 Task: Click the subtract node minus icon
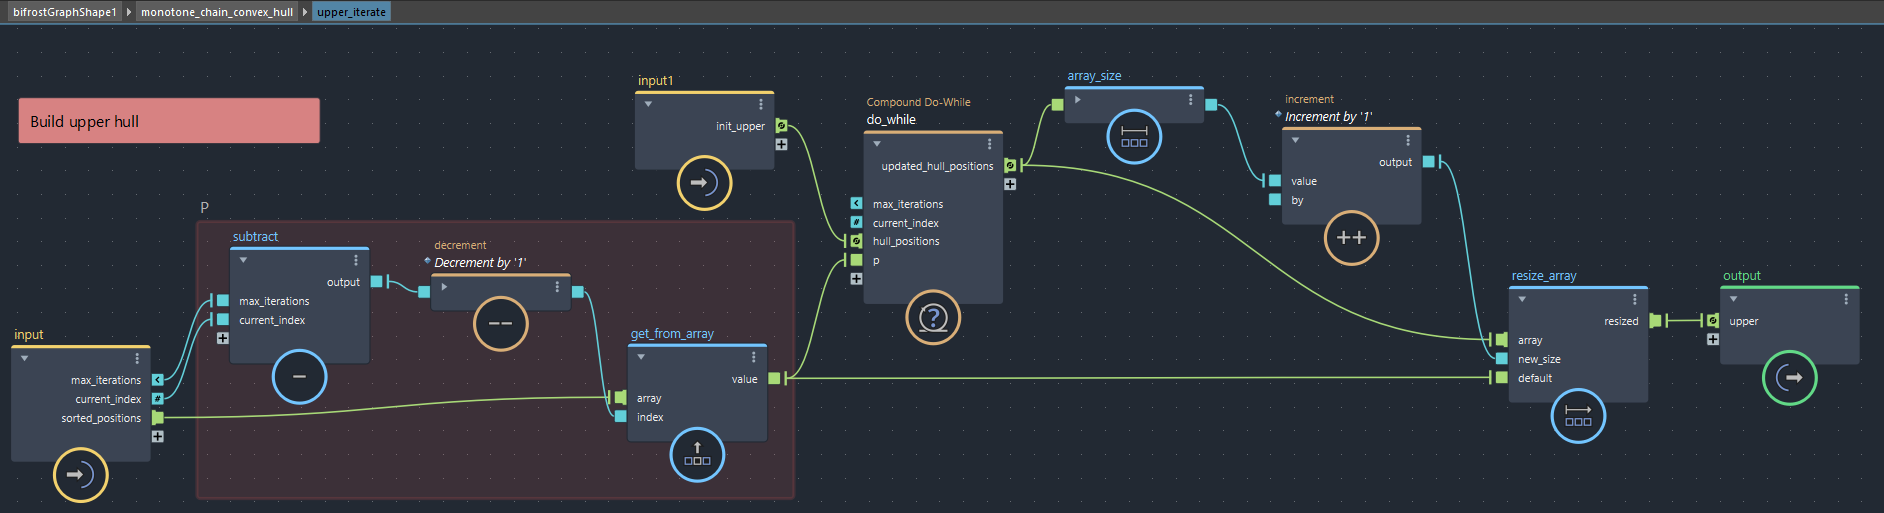[x=299, y=377]
